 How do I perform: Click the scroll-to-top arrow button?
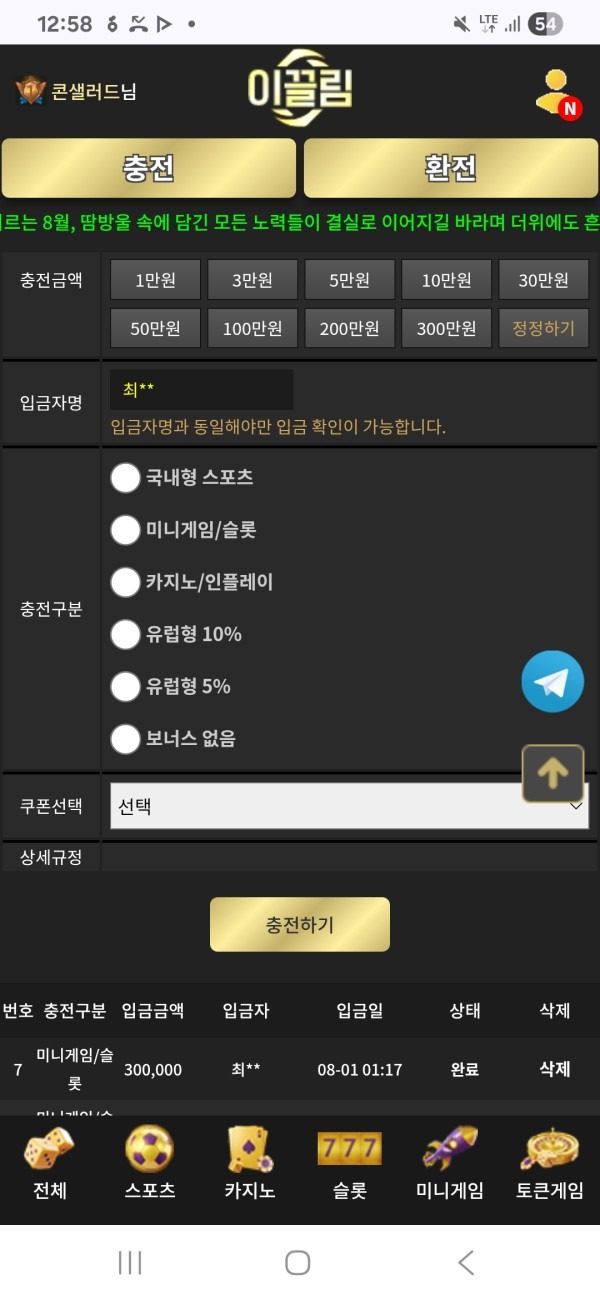tap(553, 773)
